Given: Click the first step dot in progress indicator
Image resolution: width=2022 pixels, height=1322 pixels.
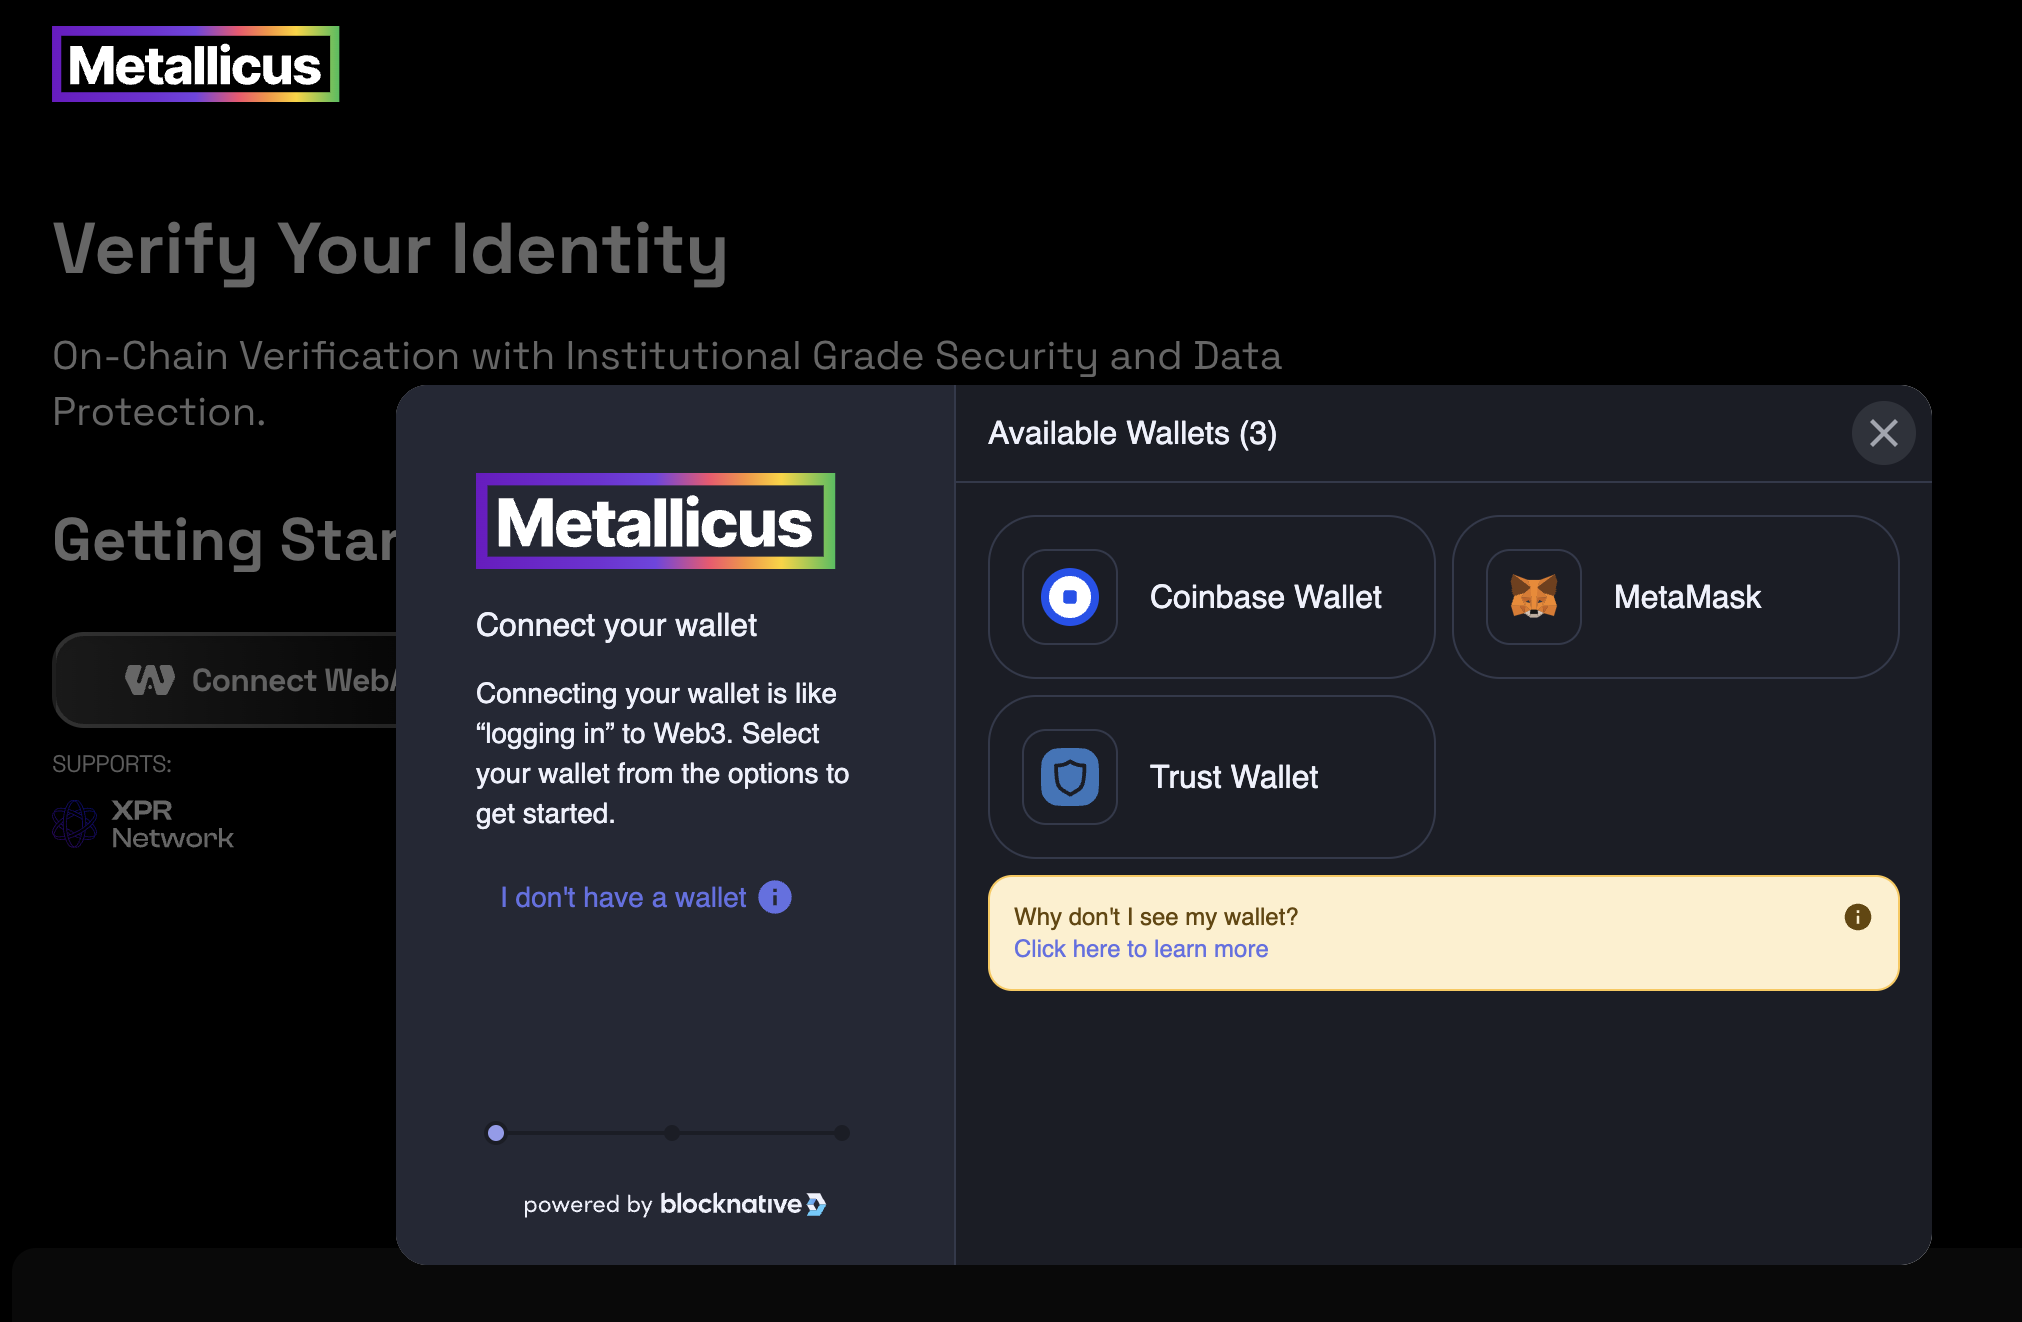Looking at the screenshot, I should point(496,1133).
